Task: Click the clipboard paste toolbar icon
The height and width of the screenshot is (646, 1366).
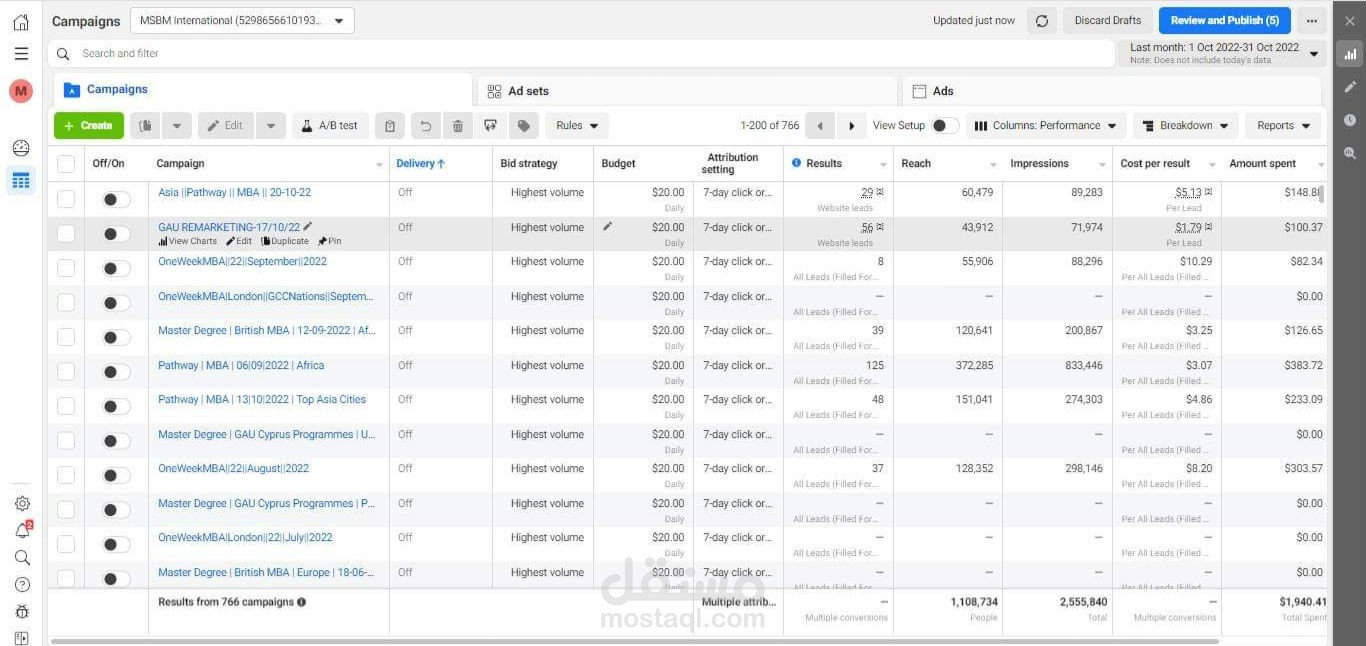Action: [390, 126]
